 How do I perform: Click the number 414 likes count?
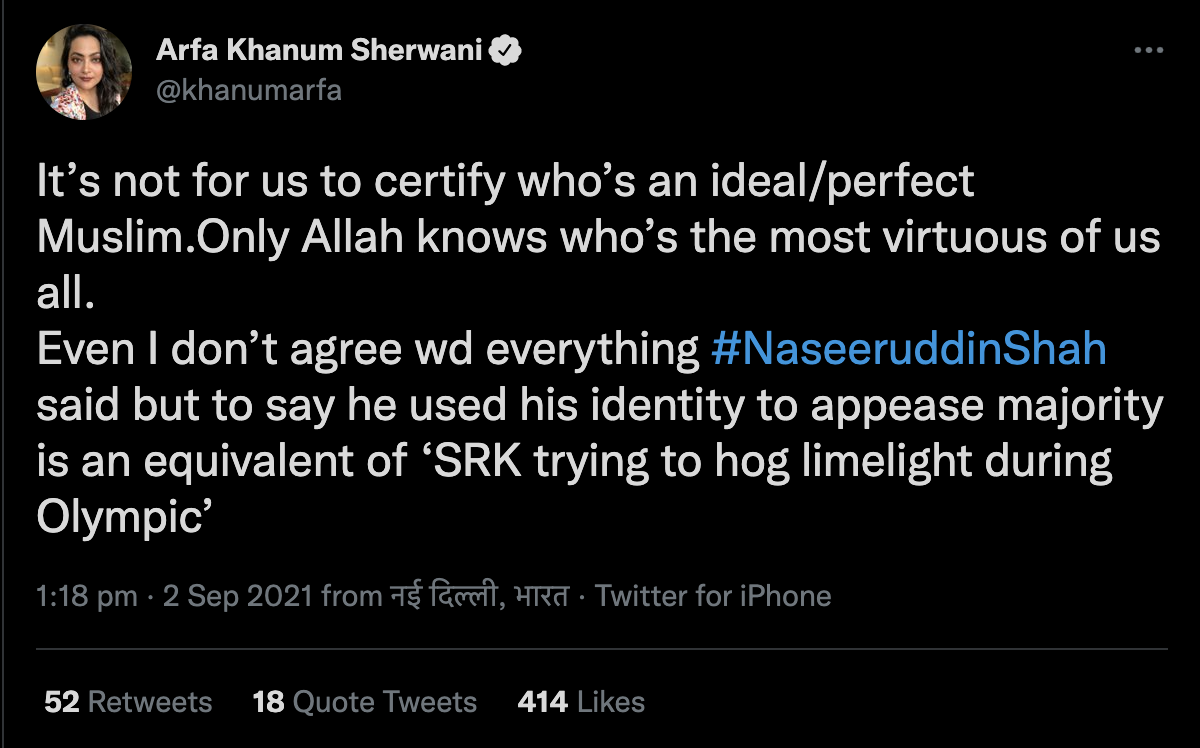point(543,702)
